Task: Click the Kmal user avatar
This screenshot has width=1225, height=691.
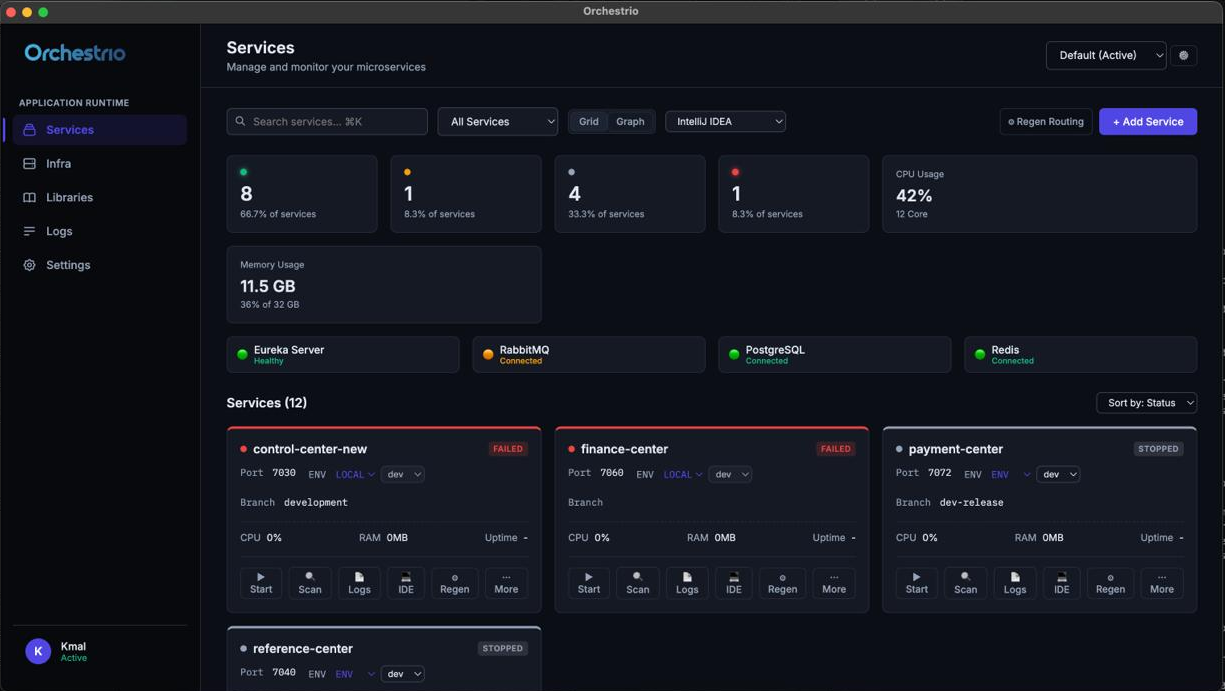Action: 38,651
